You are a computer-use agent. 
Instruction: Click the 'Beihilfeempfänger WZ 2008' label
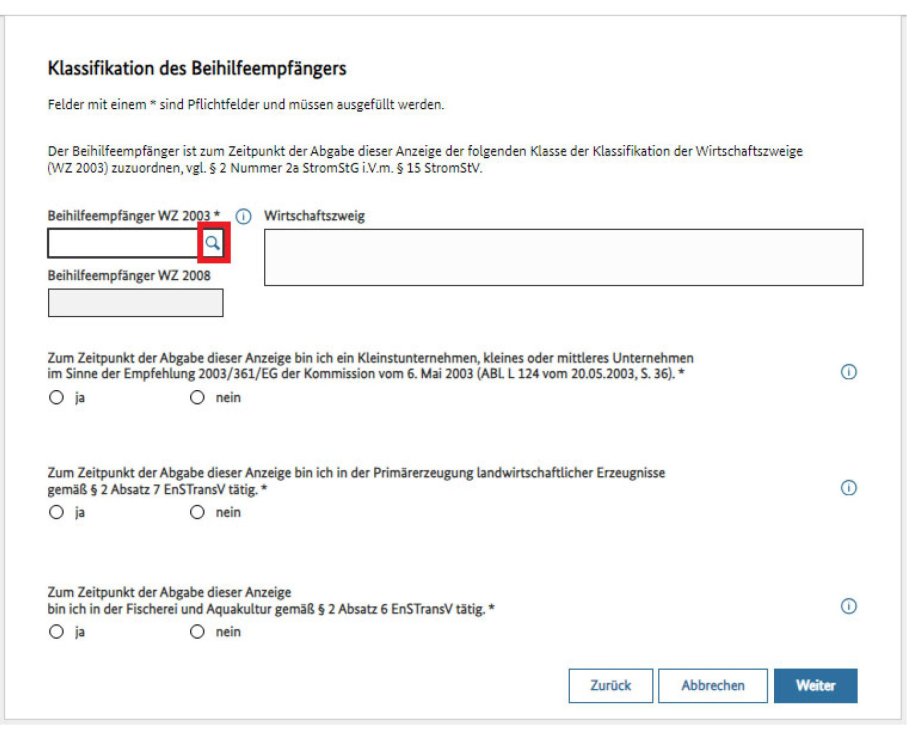tap(129, 276)
